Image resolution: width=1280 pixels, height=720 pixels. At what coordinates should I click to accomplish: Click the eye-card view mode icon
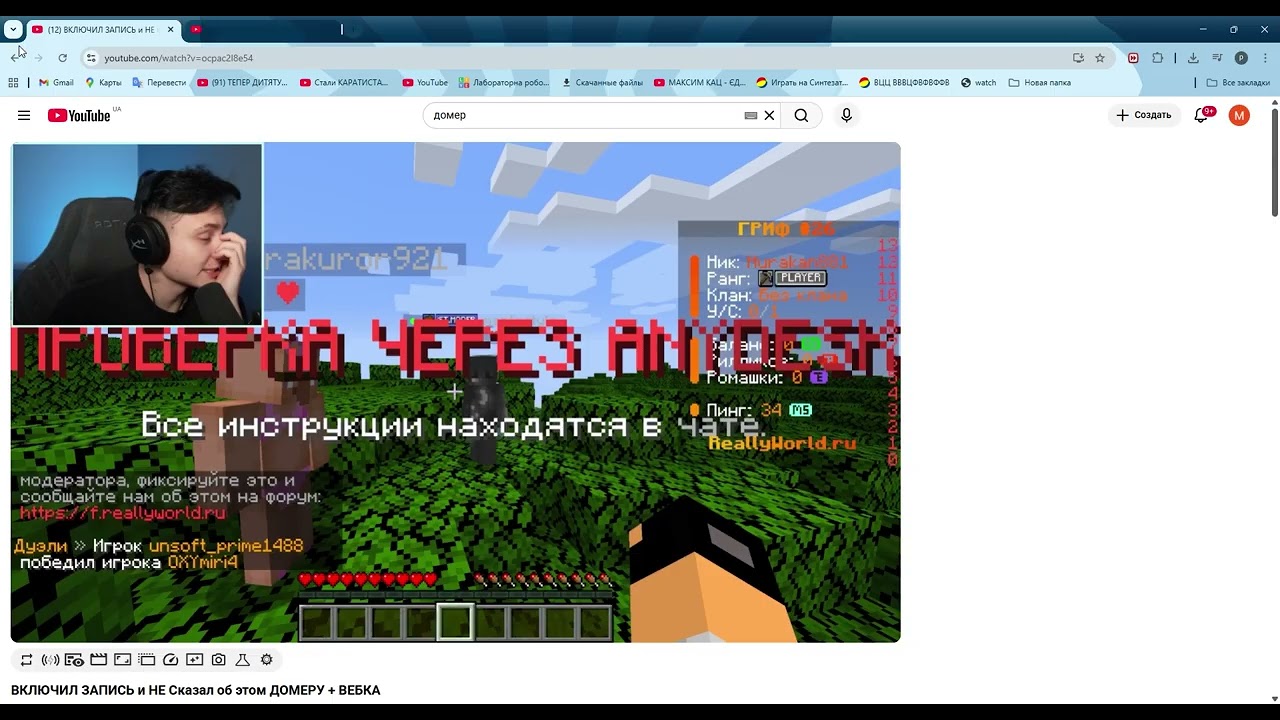click(x=75, y=660)
